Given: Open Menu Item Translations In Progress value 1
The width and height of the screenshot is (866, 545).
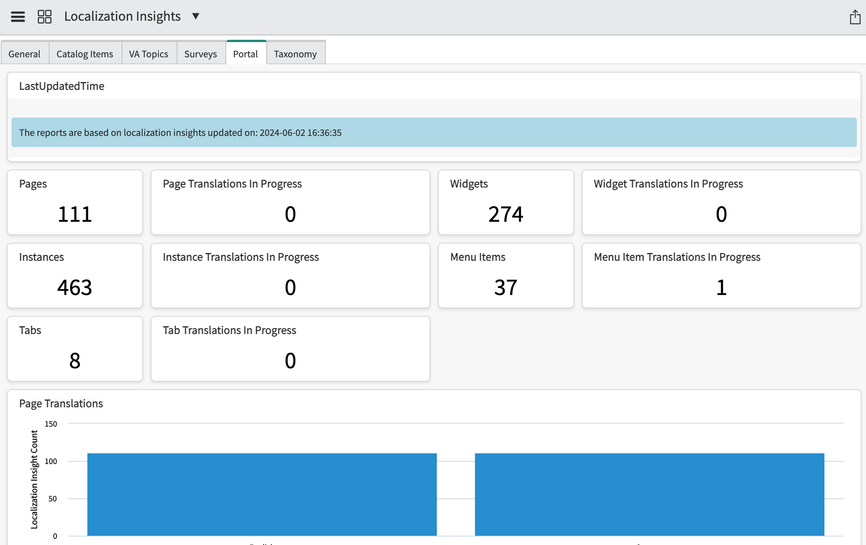Looking at the screenshot, I should coord(721,288).
